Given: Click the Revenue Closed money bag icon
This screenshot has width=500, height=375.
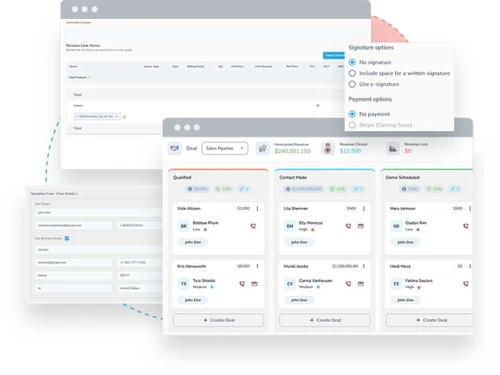Looking at the screenshot, I should 328,148.
